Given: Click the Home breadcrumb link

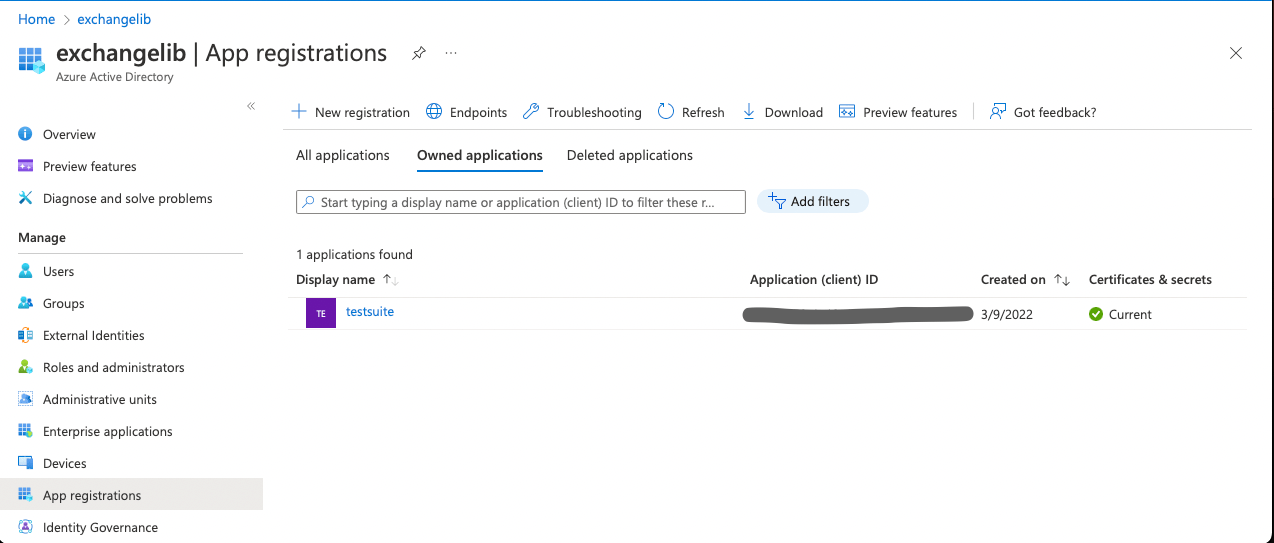Looking at the screenshot, I should click(37, 19).
